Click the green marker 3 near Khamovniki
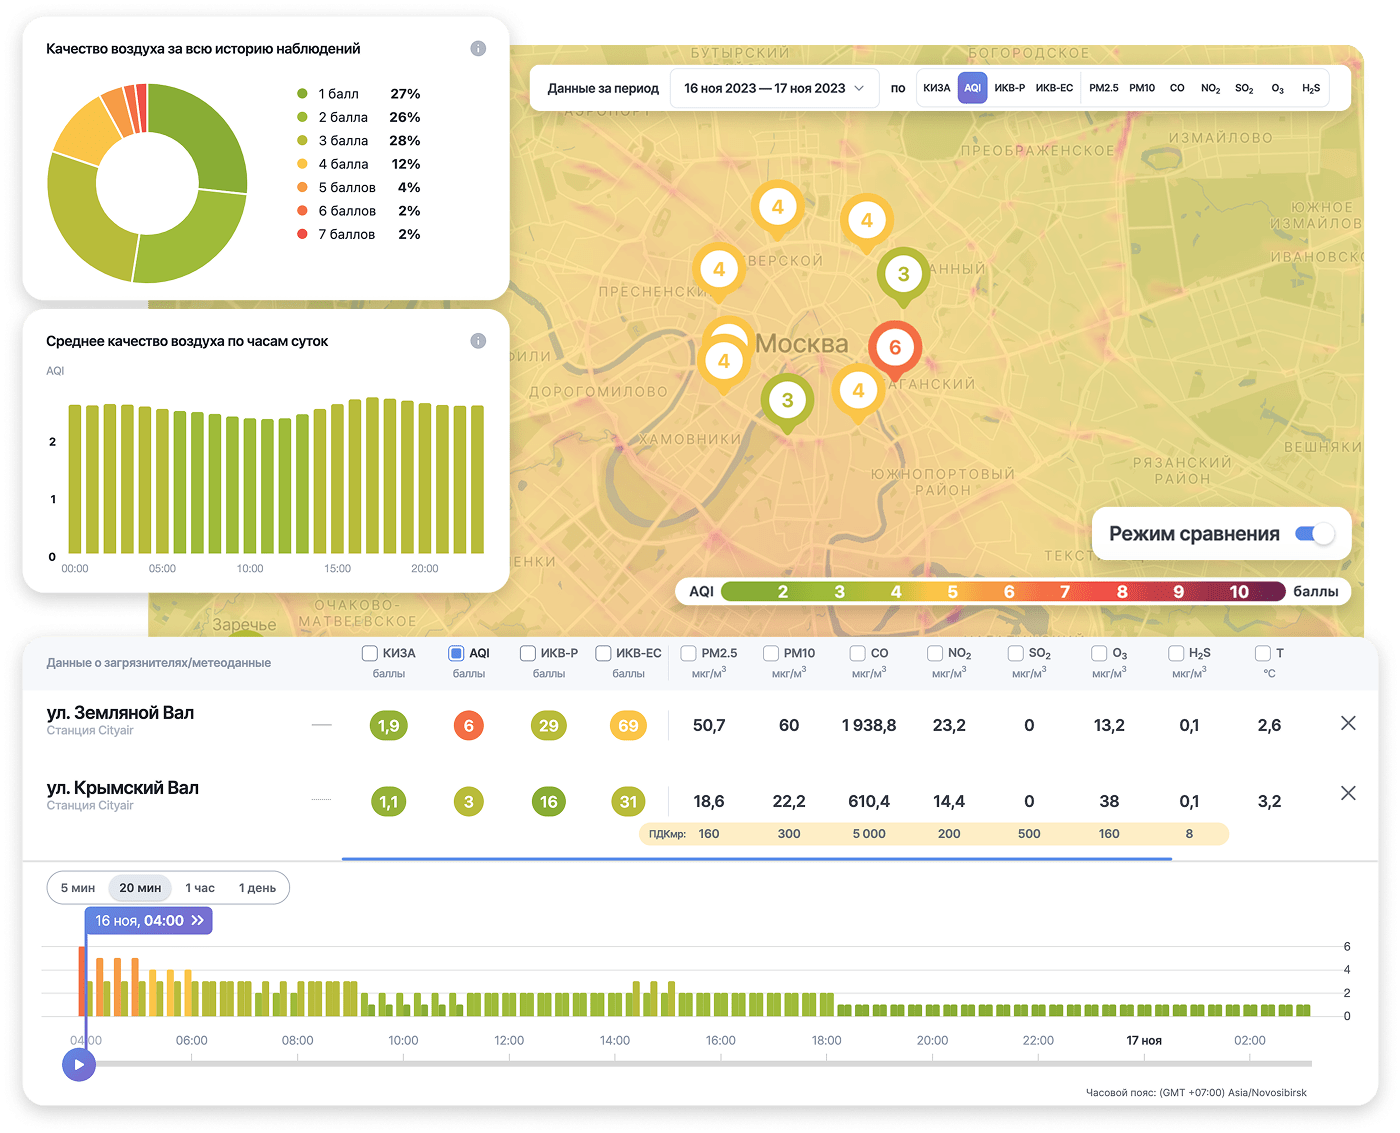 tap(787, 401)
